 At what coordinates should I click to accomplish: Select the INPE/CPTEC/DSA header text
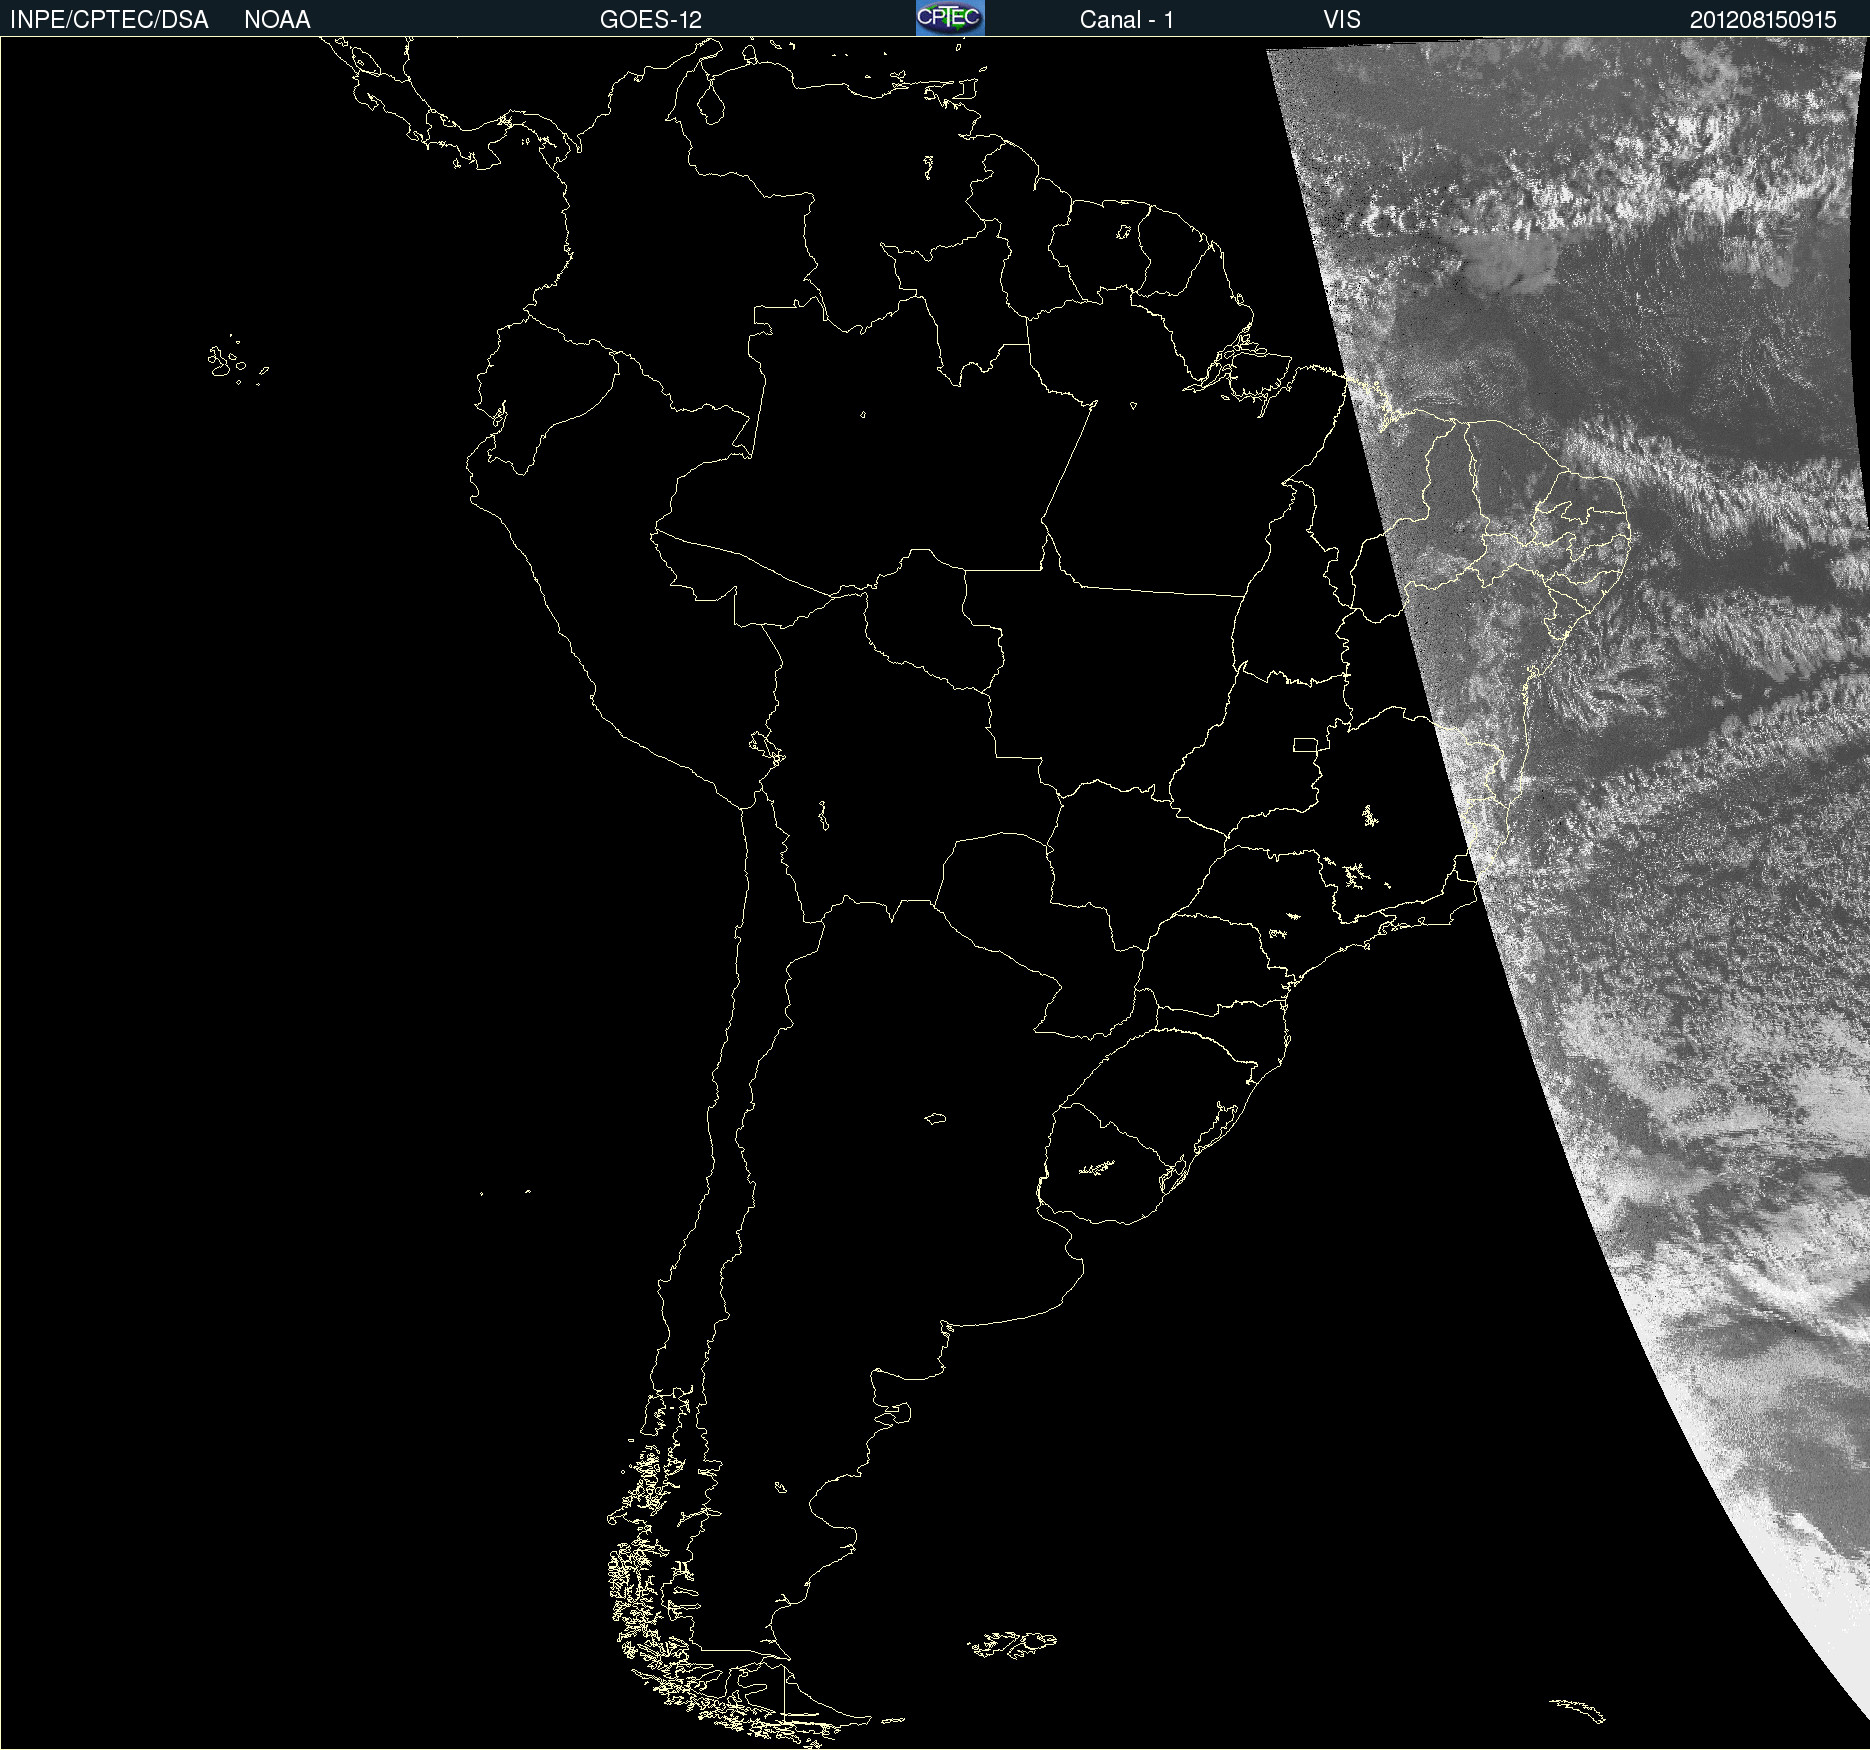(x=109, y=20)
